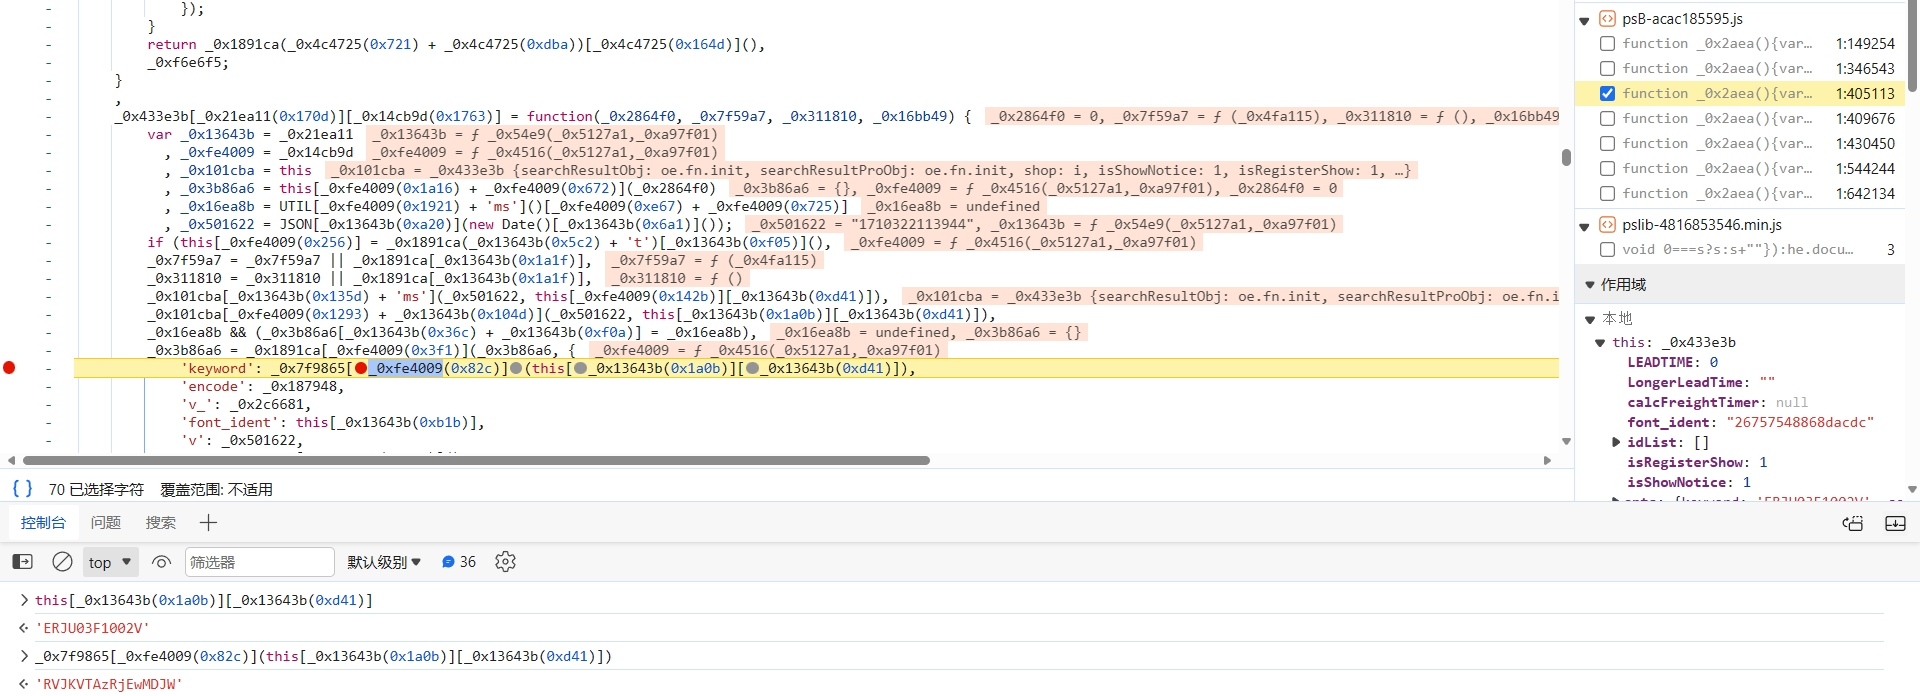The image size is (1920, 696).
Task: Expand the idList array entry
Action: coord(1616,442)
